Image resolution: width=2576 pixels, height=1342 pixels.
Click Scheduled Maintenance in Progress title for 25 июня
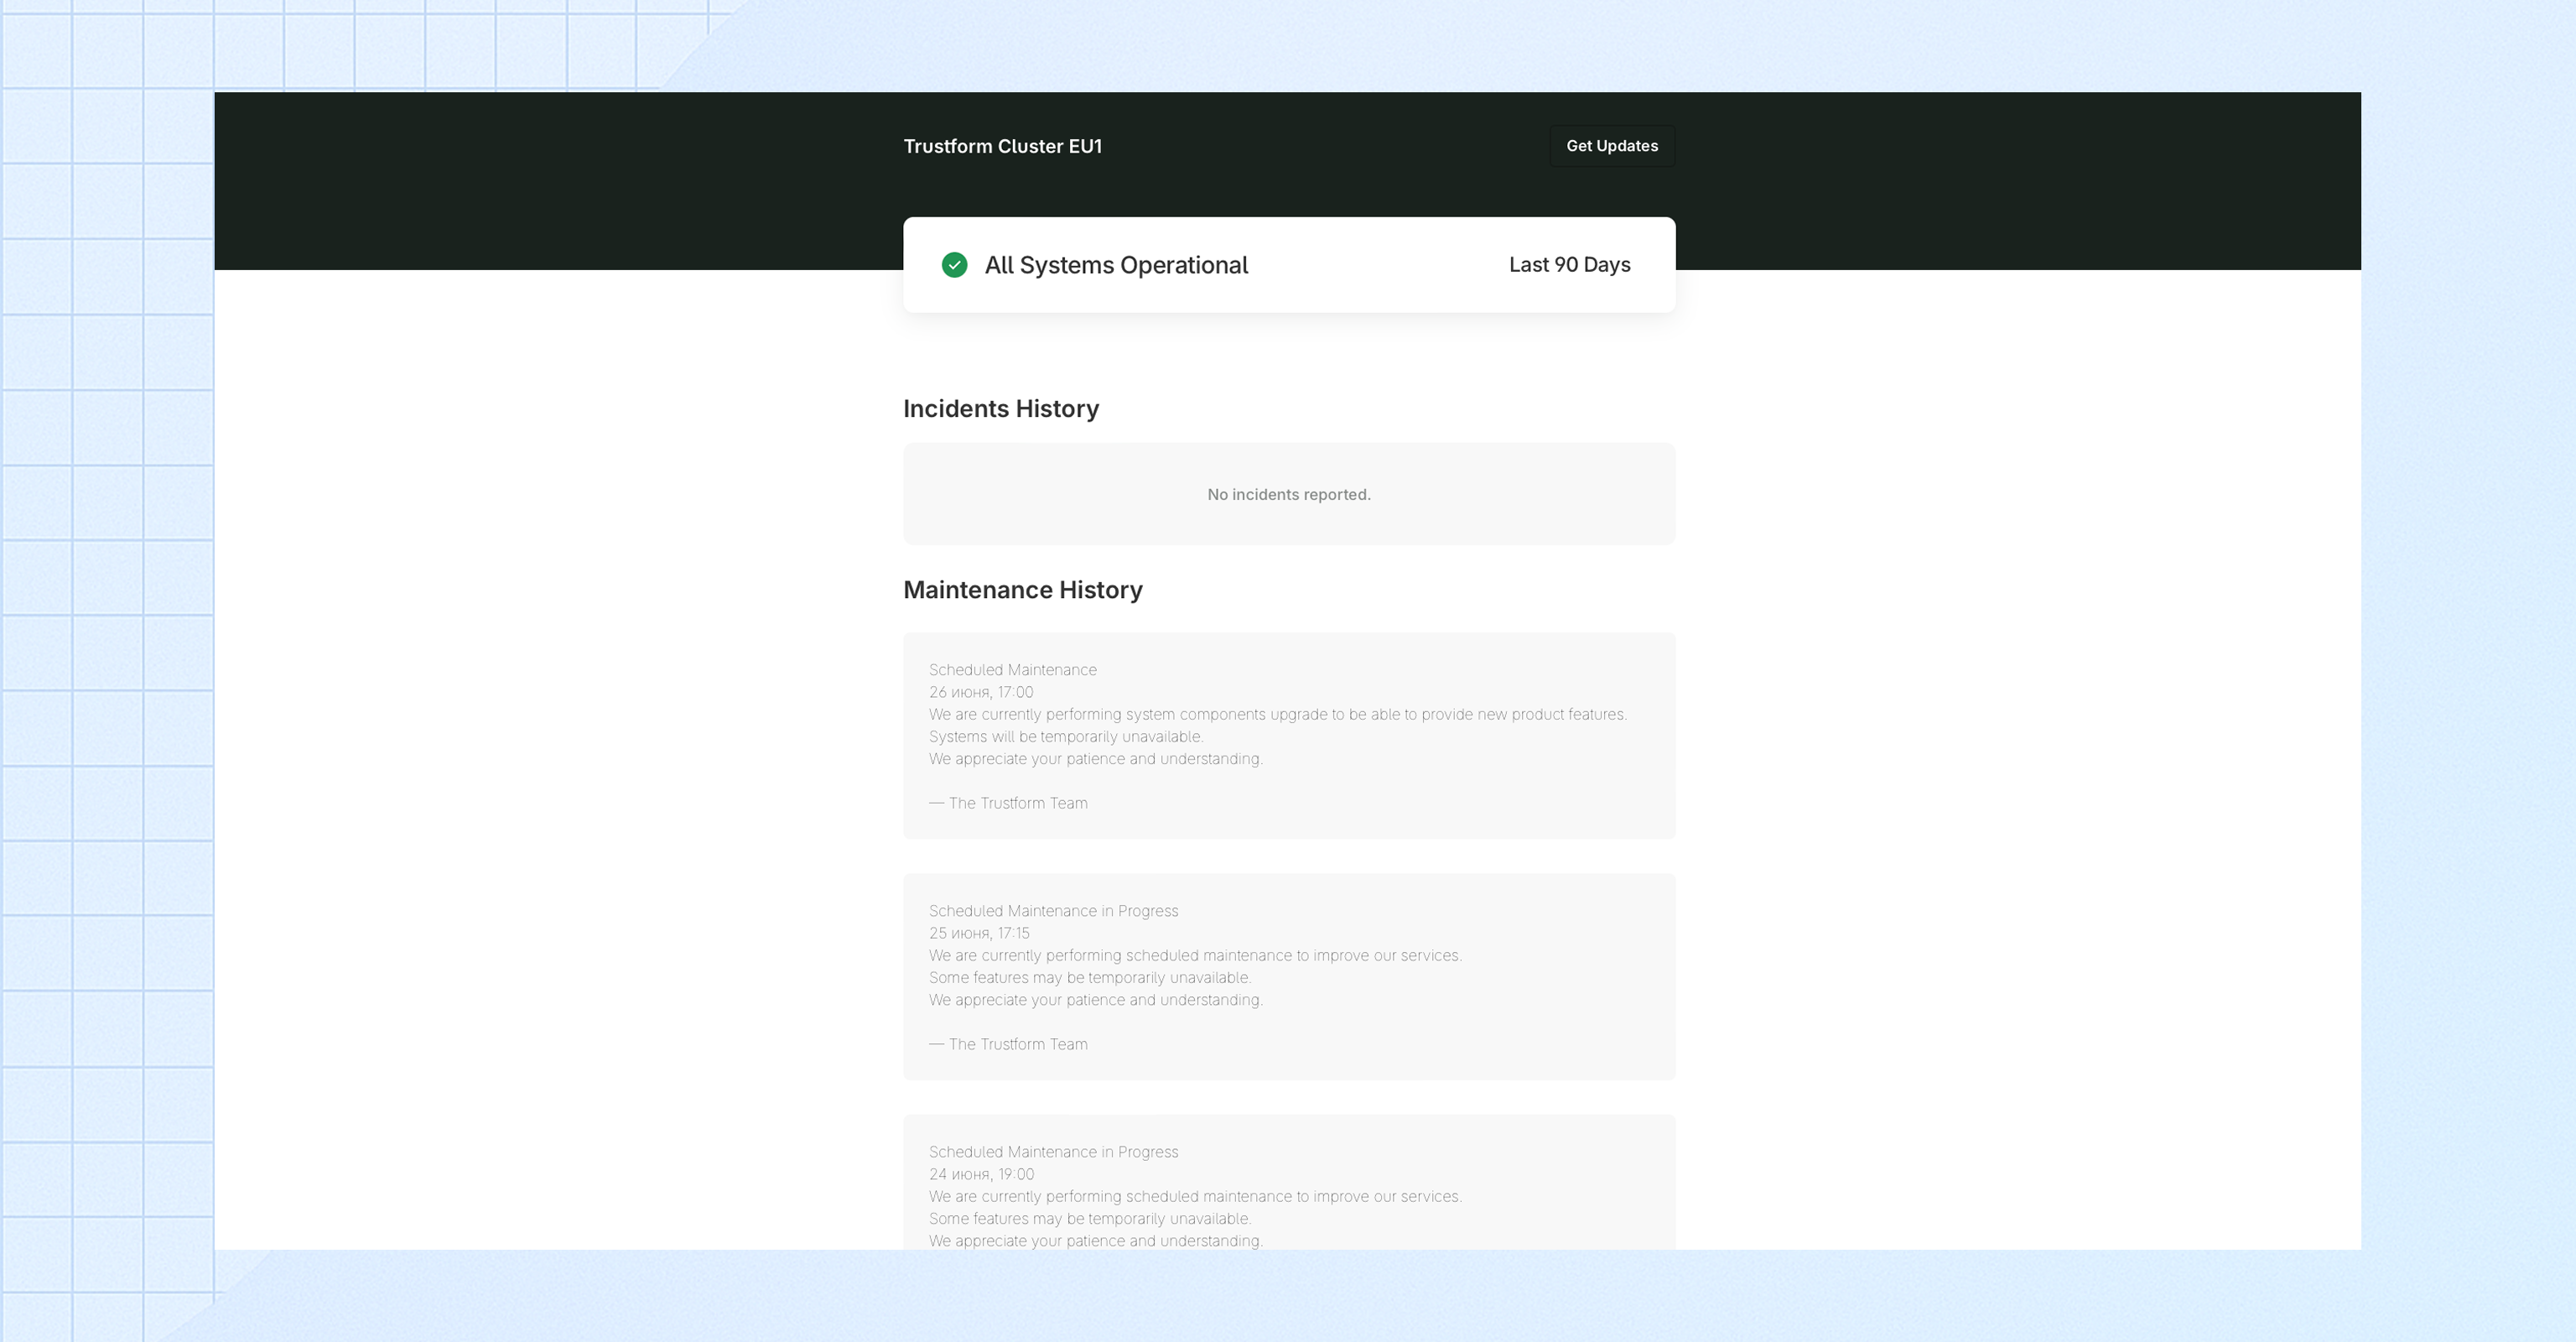pos(1053,911)
